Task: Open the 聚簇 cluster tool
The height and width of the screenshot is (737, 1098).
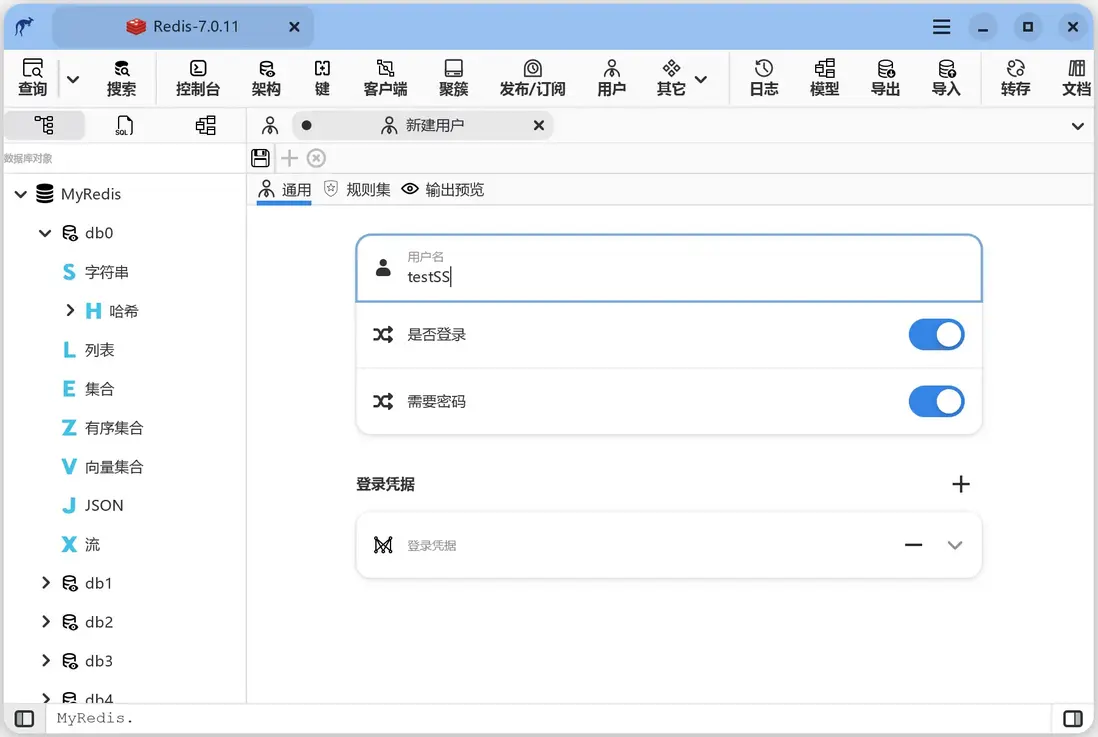Action: pyautogui.click(x=453, y=77)
